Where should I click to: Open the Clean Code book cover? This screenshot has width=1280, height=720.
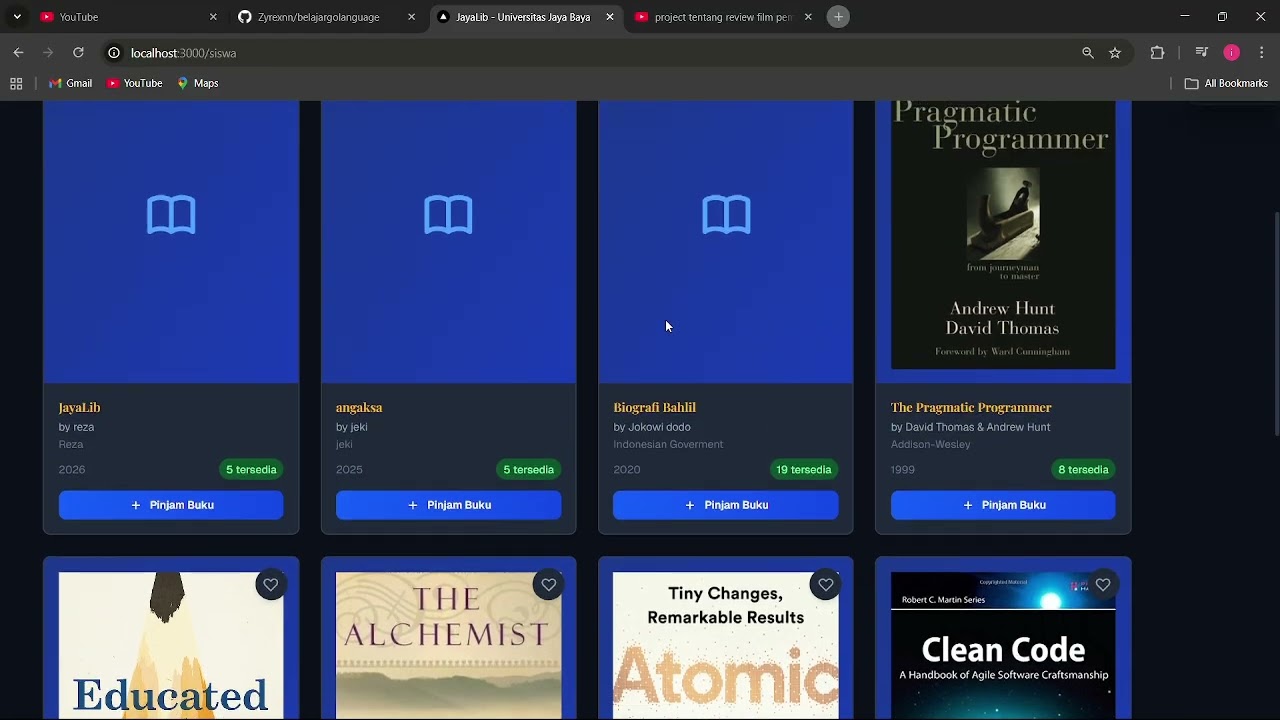(x=1003, y=645)
